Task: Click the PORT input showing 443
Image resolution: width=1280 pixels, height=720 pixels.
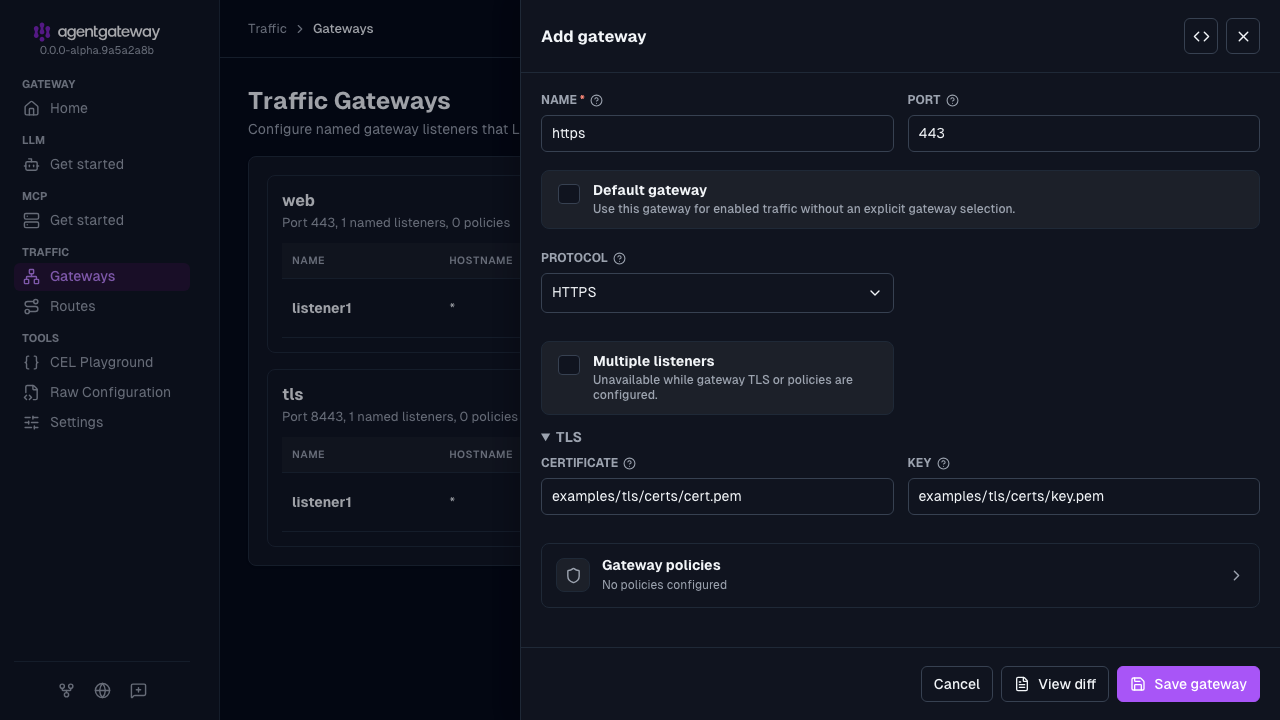Action: [x=1084, y=133]
